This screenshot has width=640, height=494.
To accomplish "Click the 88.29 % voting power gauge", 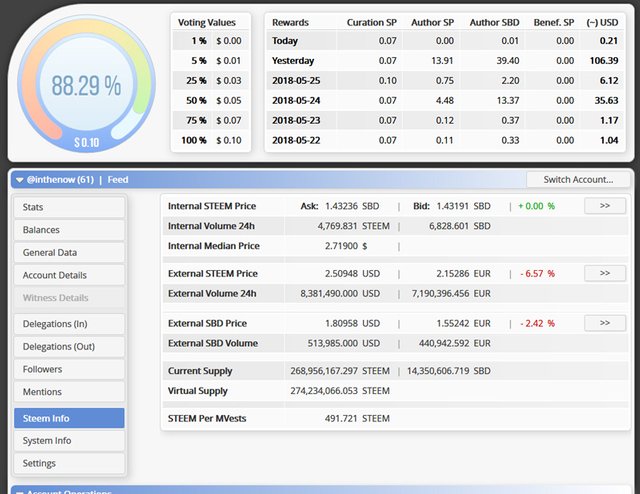I will coord(86,86).
